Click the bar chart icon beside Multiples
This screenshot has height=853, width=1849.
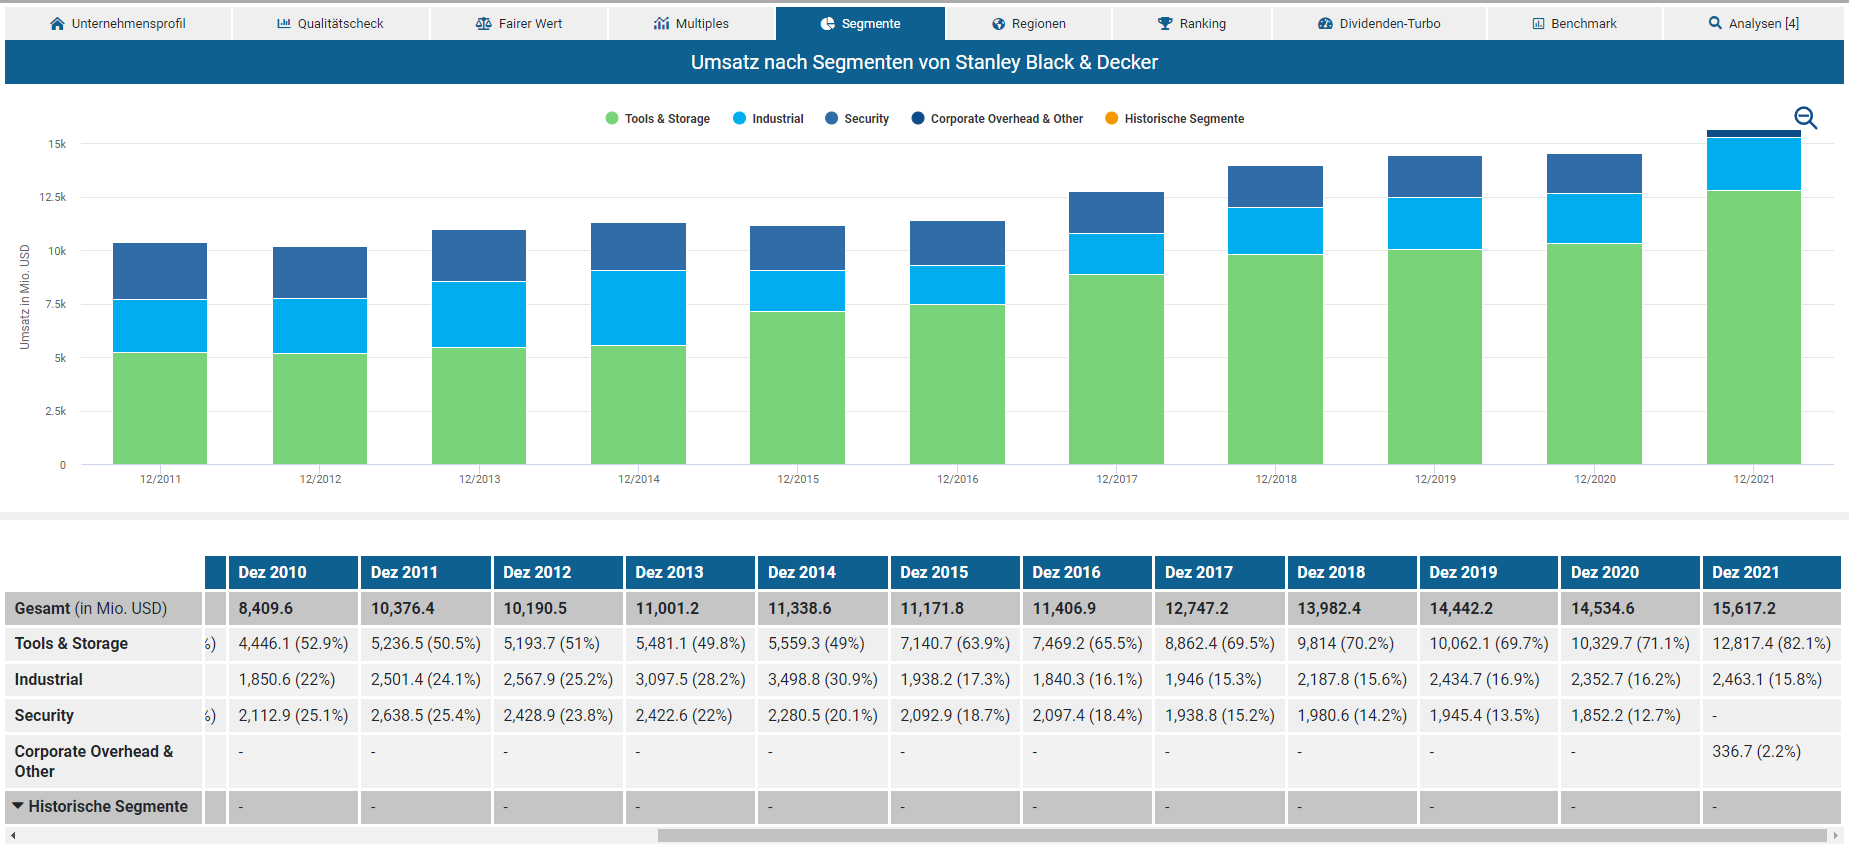tap(661, 24)
